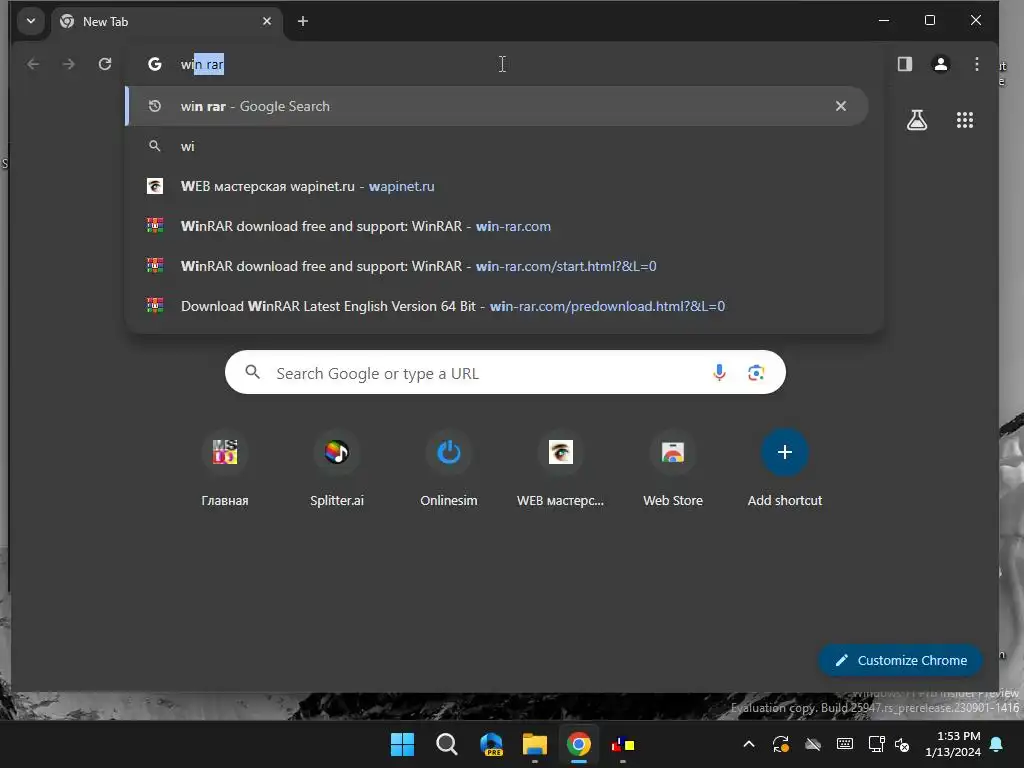Click the Google G icon in address bar
Image resolution: width=1024 pixels, height=768 pixels.
[155, 64]
